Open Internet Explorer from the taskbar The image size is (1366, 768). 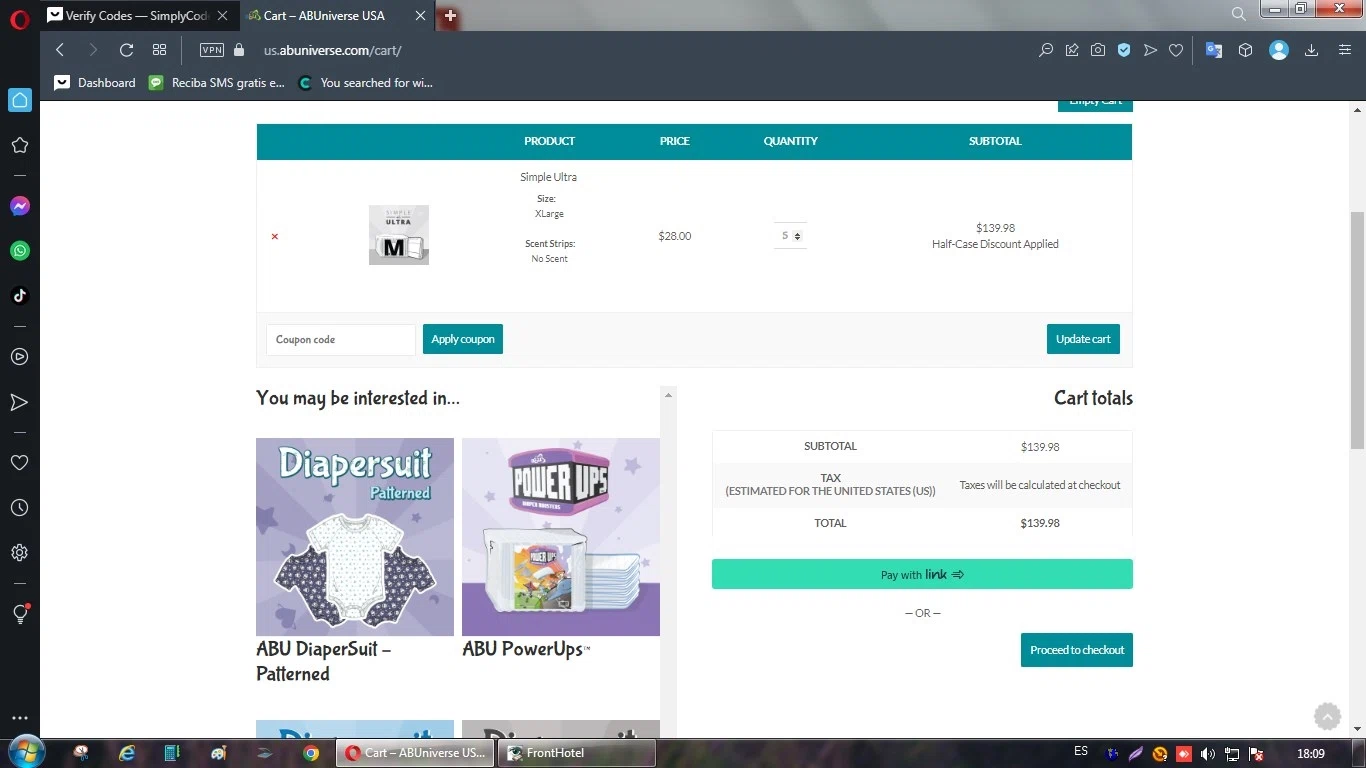(127, 753)
